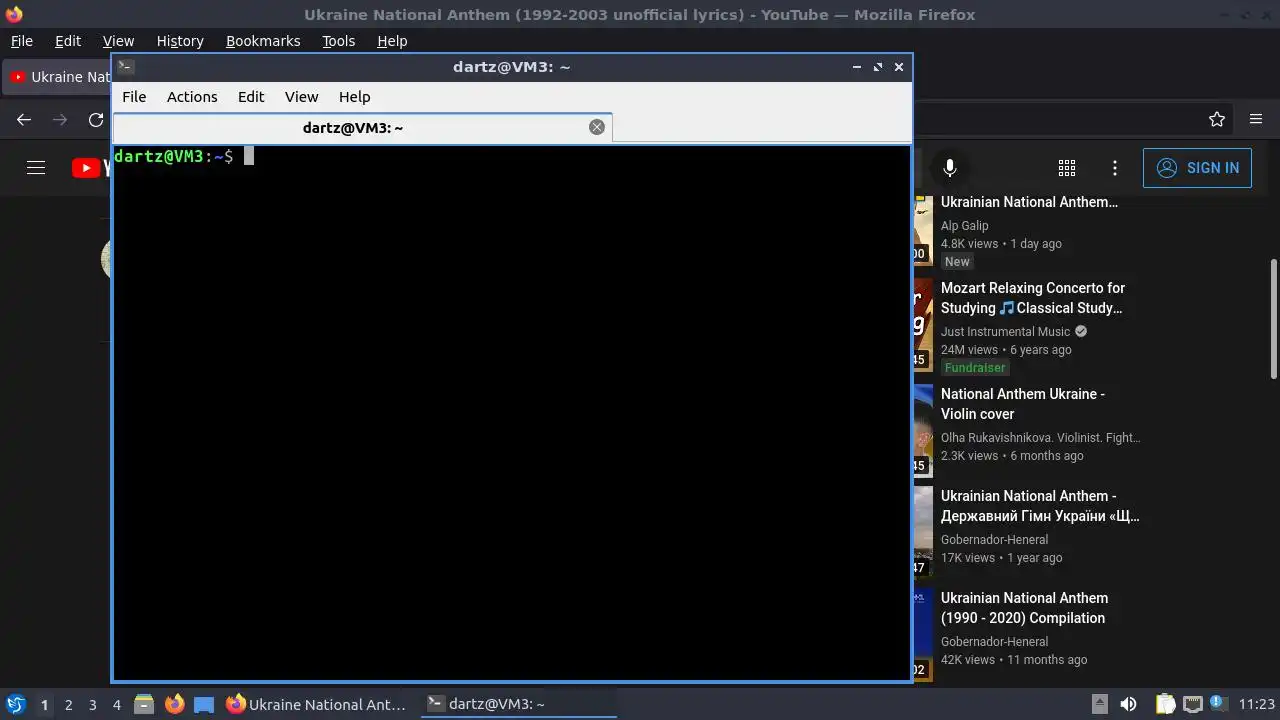
Task: Bookmark this page with the star icon
Action: [1217, 119]
